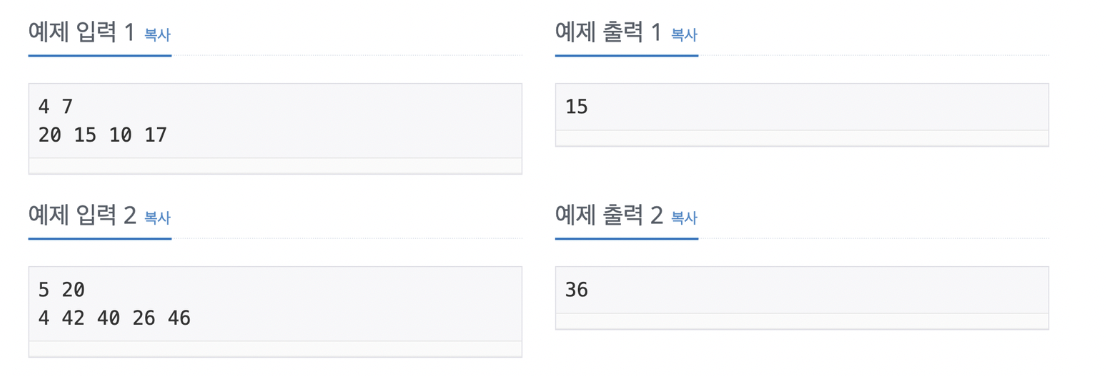Copy example input 1 via 복사 link
This screenshot has width=1106, height=376.
coord(157,34)
